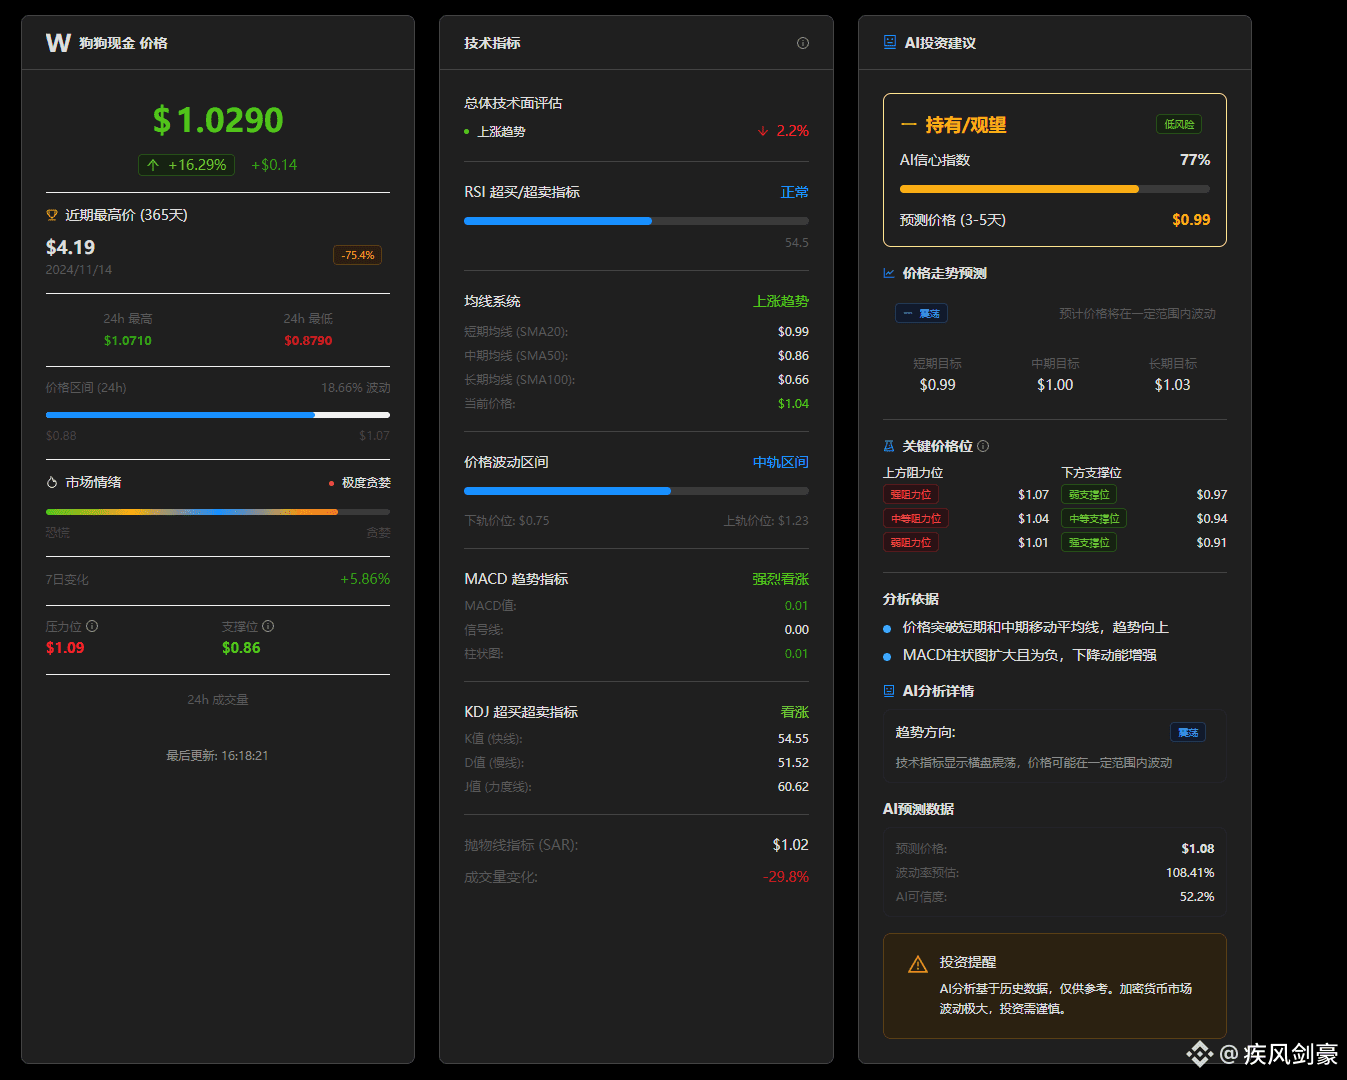Click the 中期均线 (SMA50) value $0.86
1347x1080 pixels.
(794, 356)
